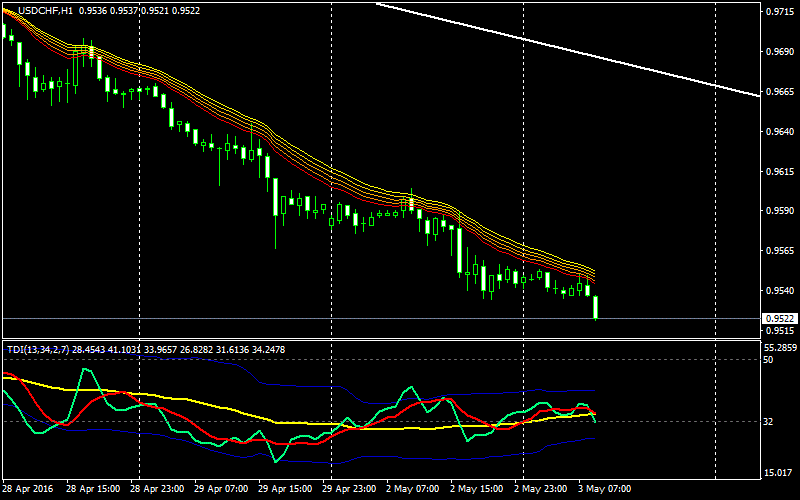Click the 0.9665 level on price scale
The width and height of the screenshot is (800, 500).
click(x=778, y=91)
